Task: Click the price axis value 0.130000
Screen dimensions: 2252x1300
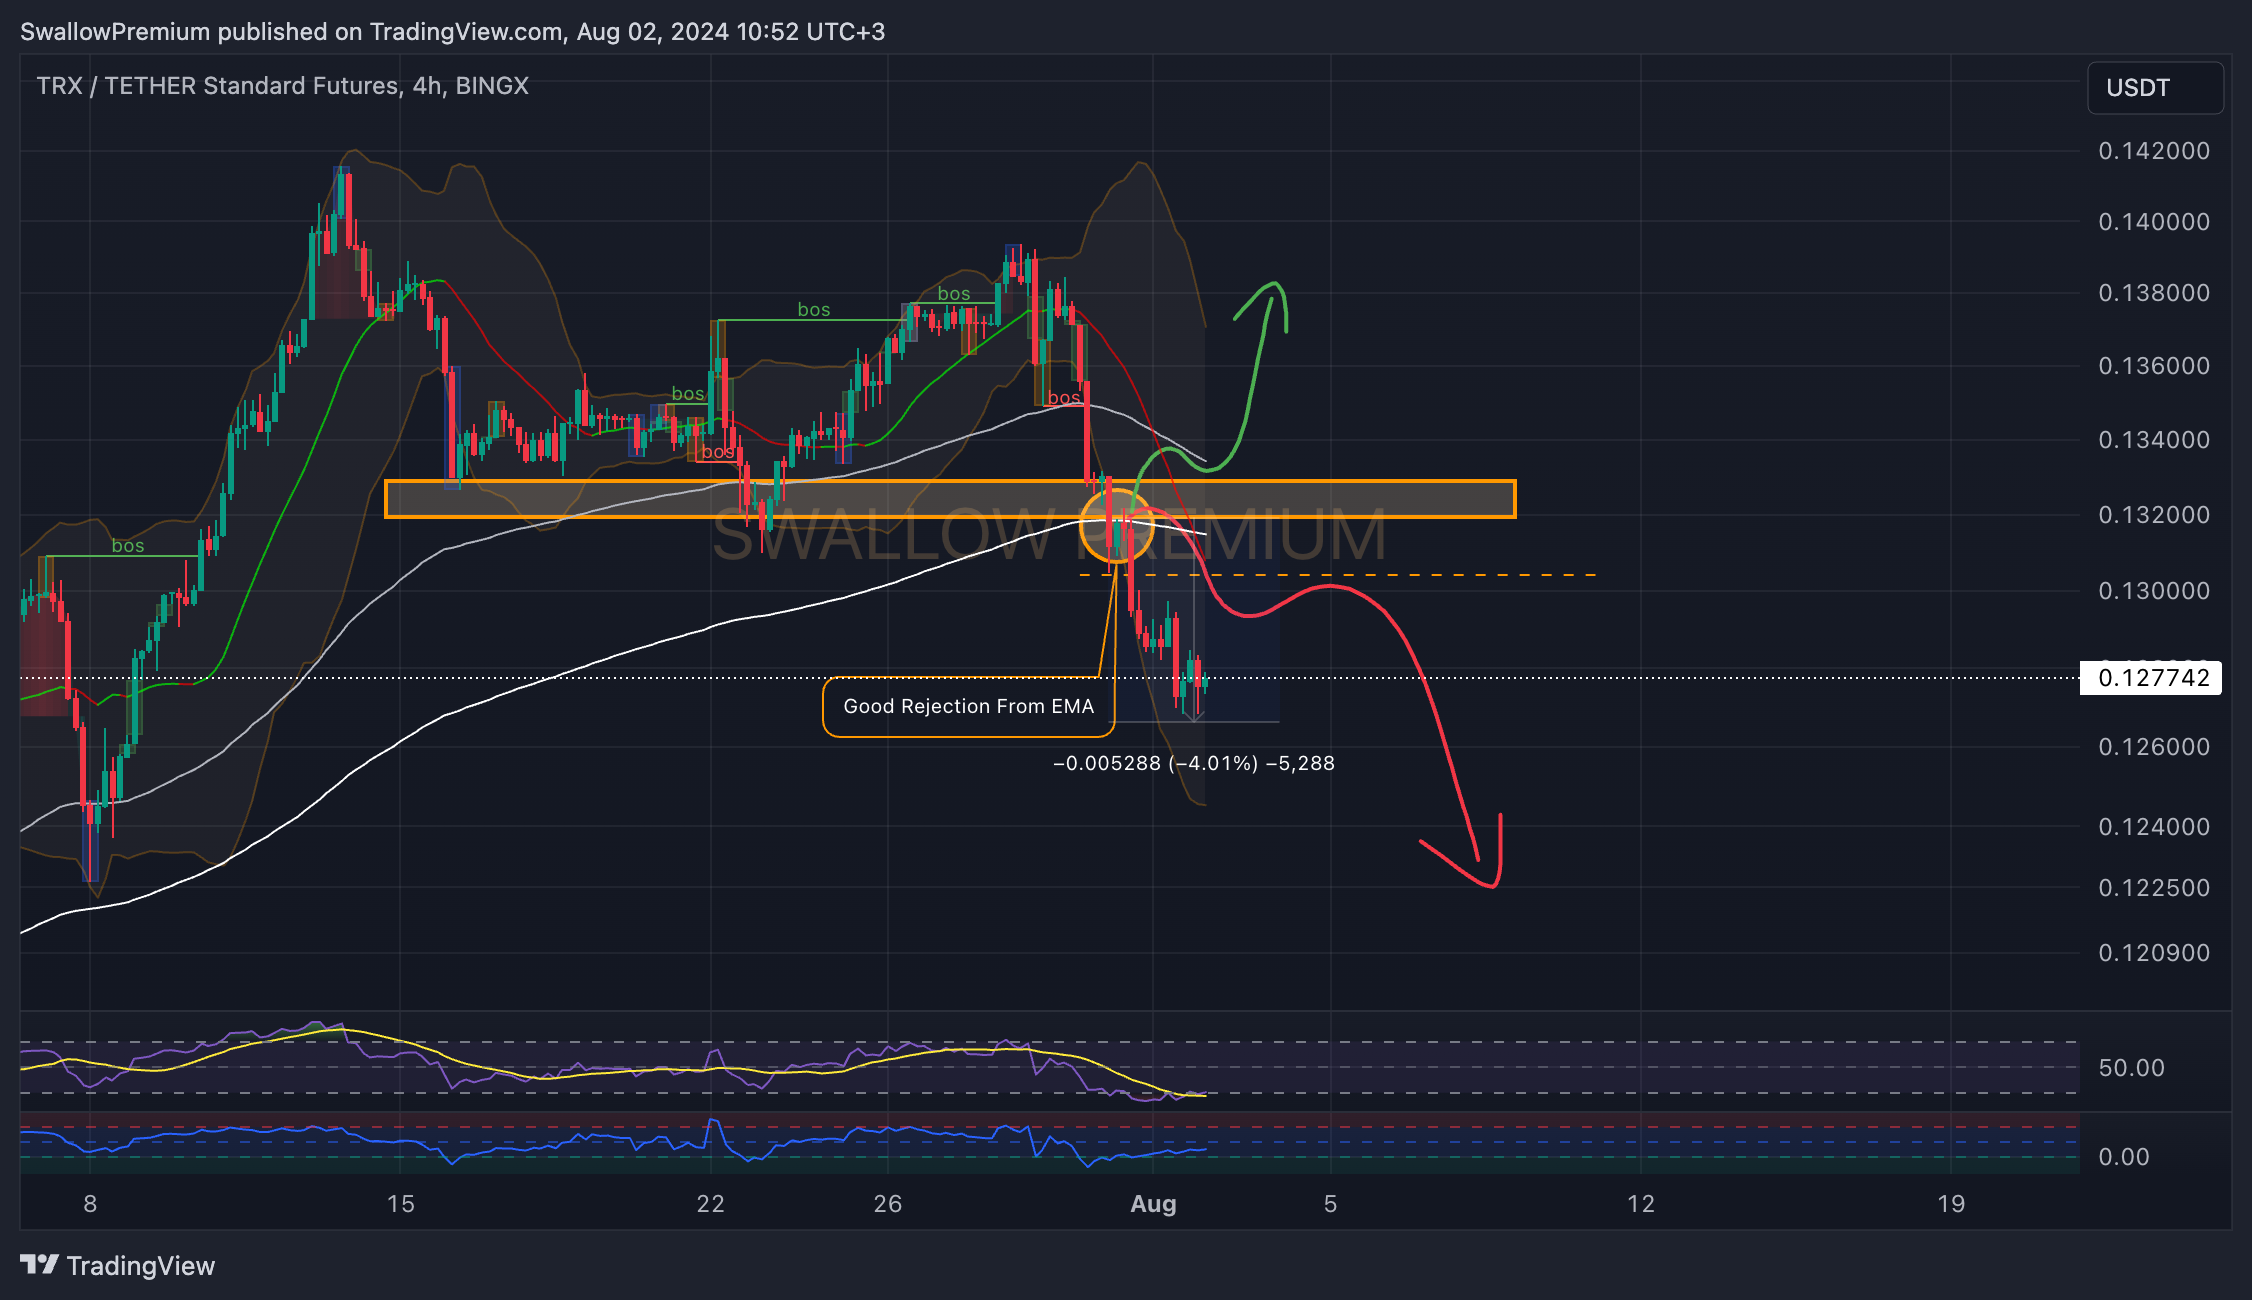Action: pos(2154,591)
